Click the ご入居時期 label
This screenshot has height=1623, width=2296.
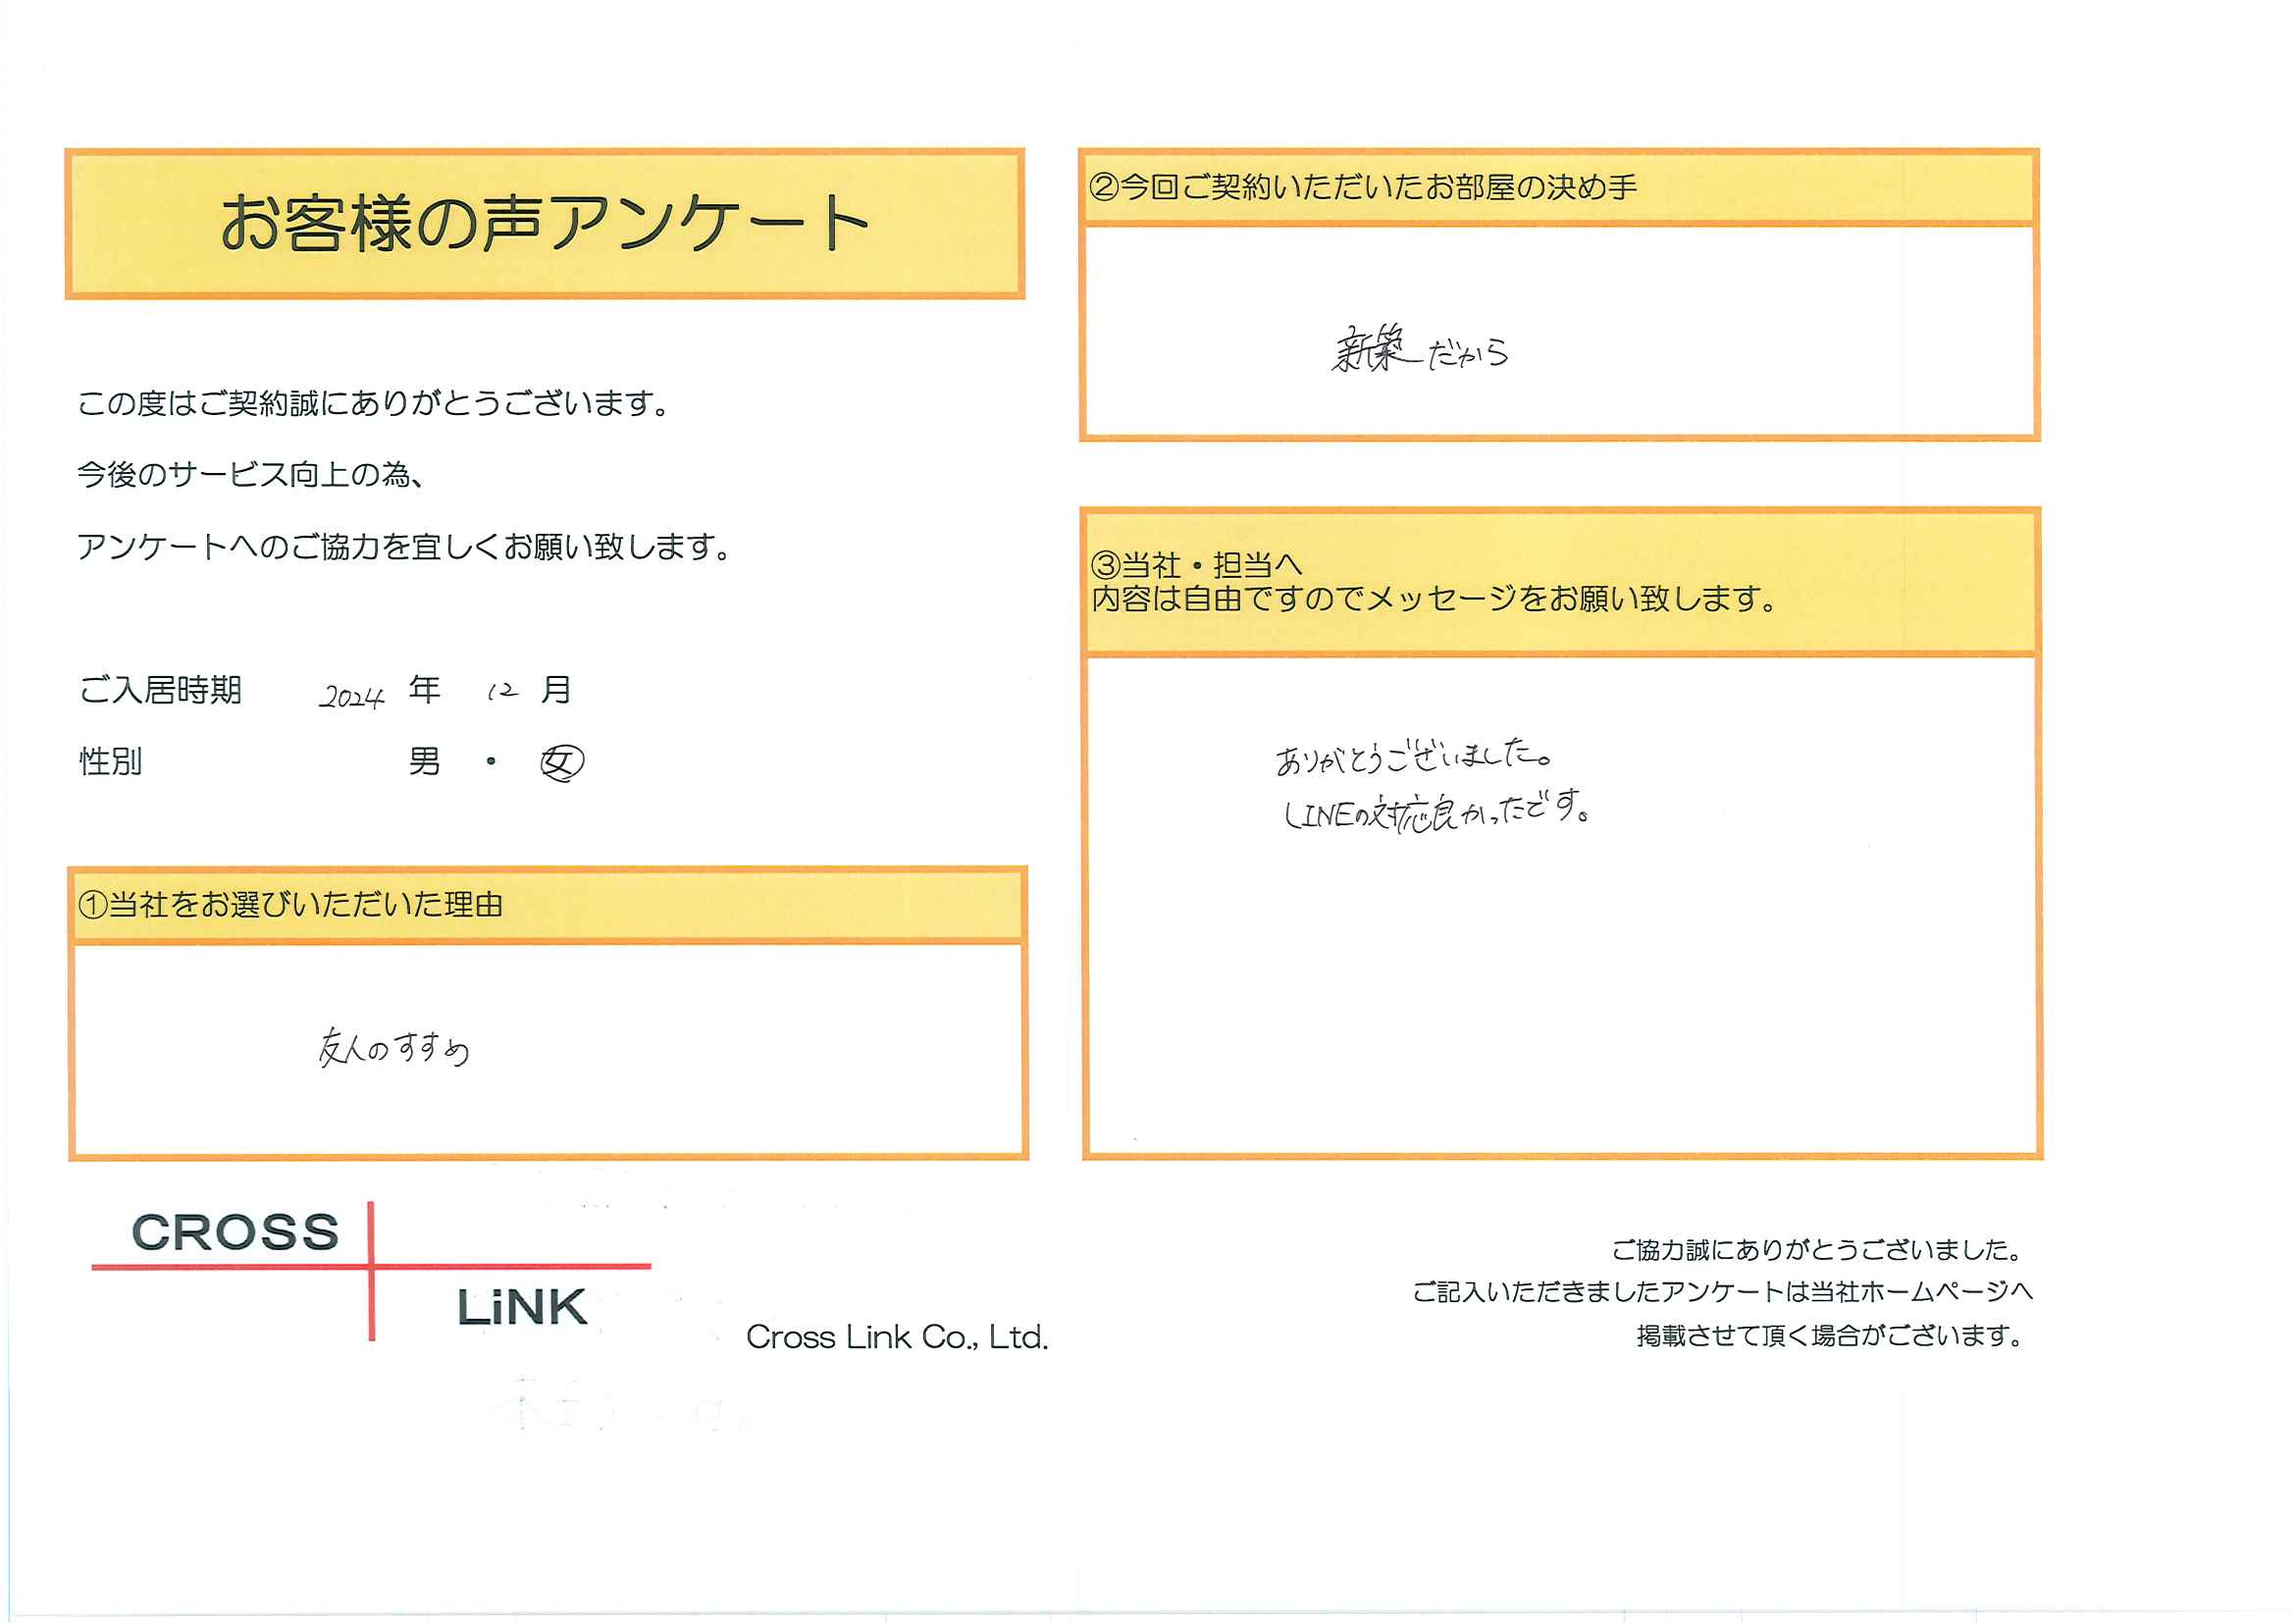[x=160, y=690]
